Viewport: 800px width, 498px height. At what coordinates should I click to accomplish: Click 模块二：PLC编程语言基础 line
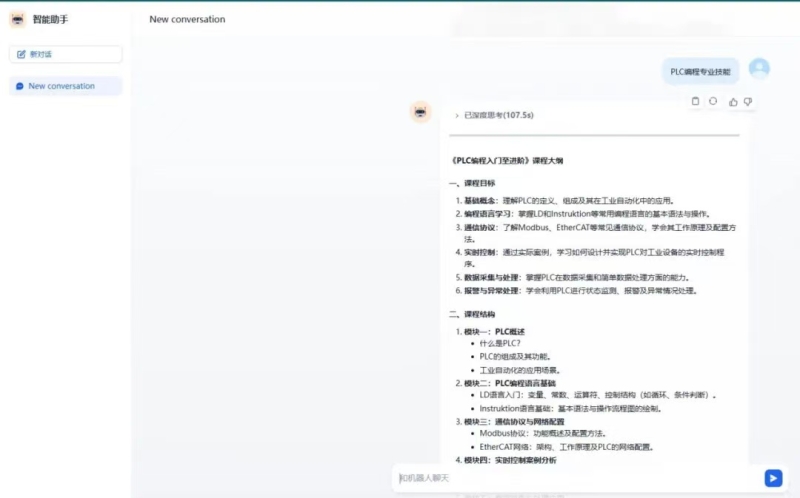(506, 383)
